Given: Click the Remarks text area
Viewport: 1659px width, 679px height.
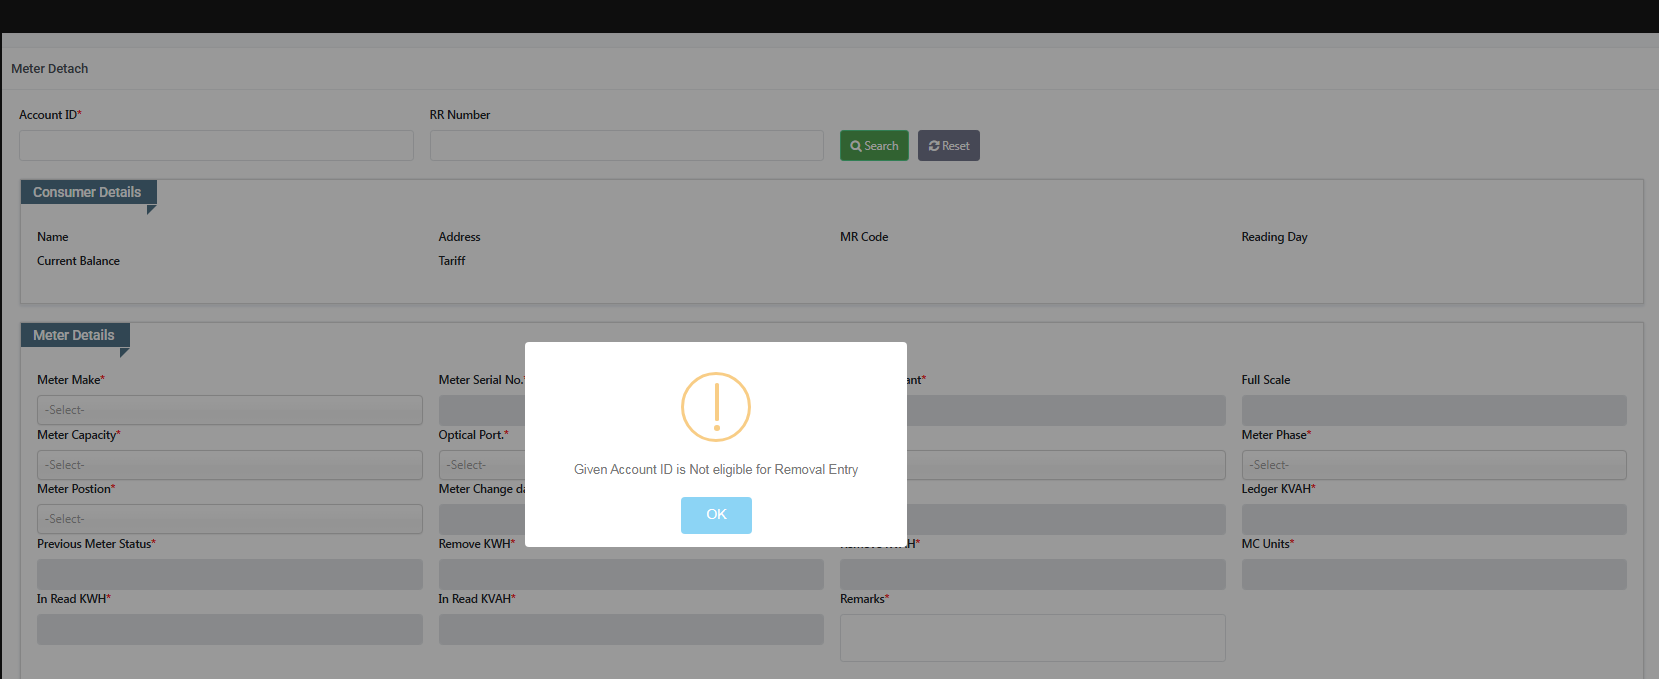Looking at the screenshot, I should [x=1033, y=638].
